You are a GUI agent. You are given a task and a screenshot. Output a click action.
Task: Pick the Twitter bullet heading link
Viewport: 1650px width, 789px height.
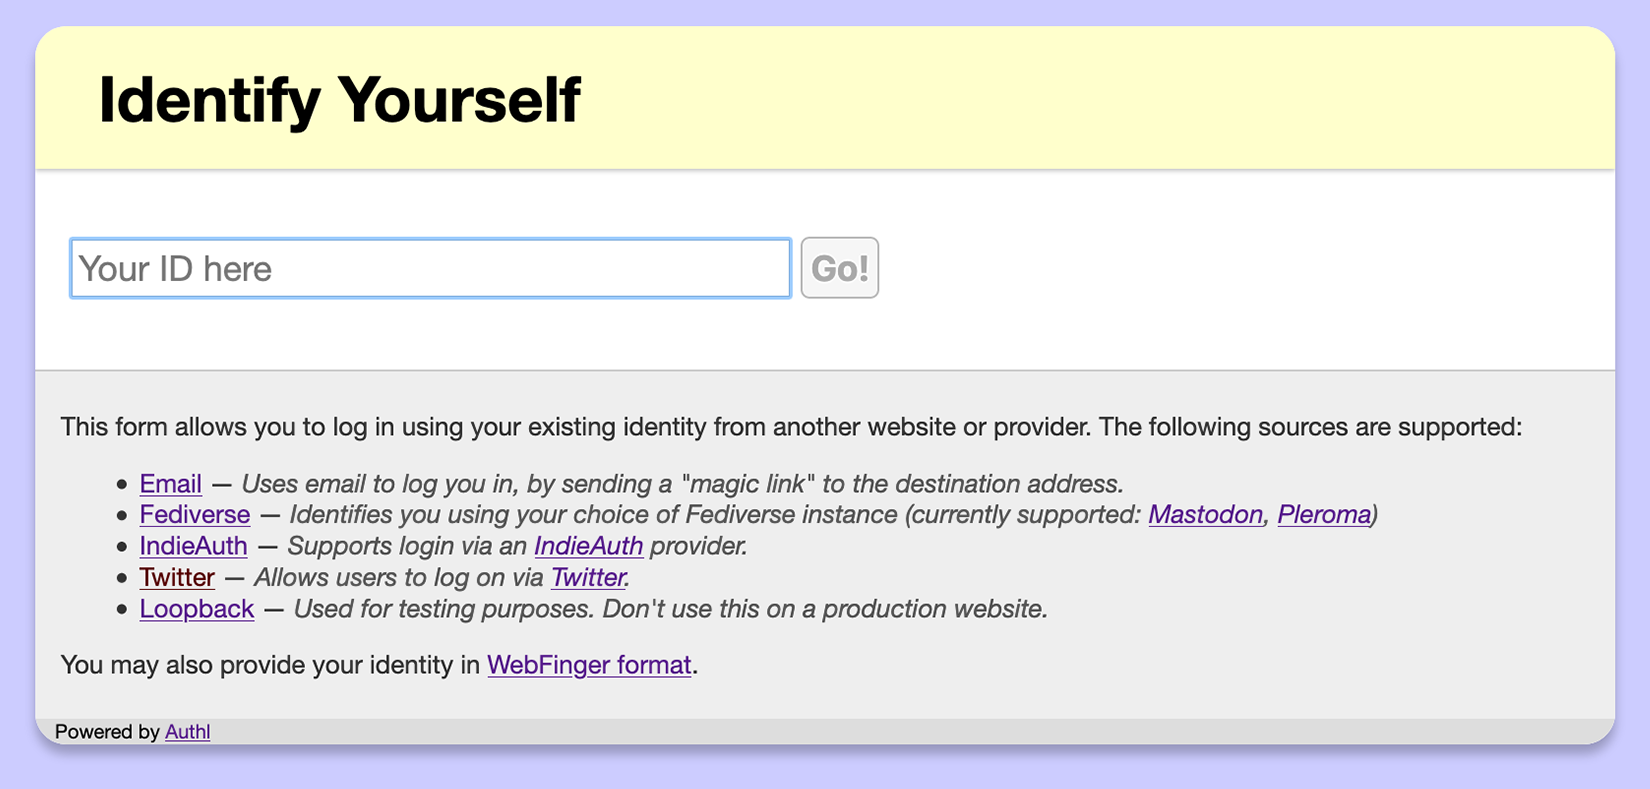177,577
